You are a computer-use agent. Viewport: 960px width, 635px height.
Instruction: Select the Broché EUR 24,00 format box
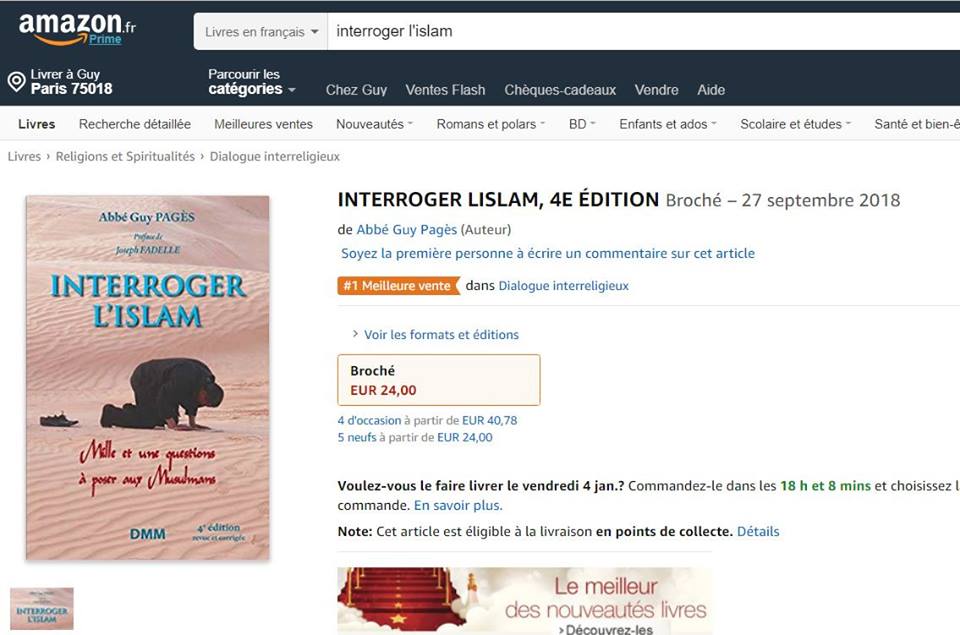pyautogui.click(x=439, y=380)
